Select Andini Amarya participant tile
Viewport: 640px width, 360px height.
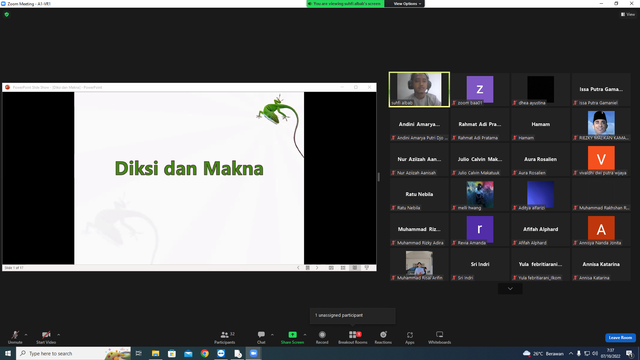point(419,124)
